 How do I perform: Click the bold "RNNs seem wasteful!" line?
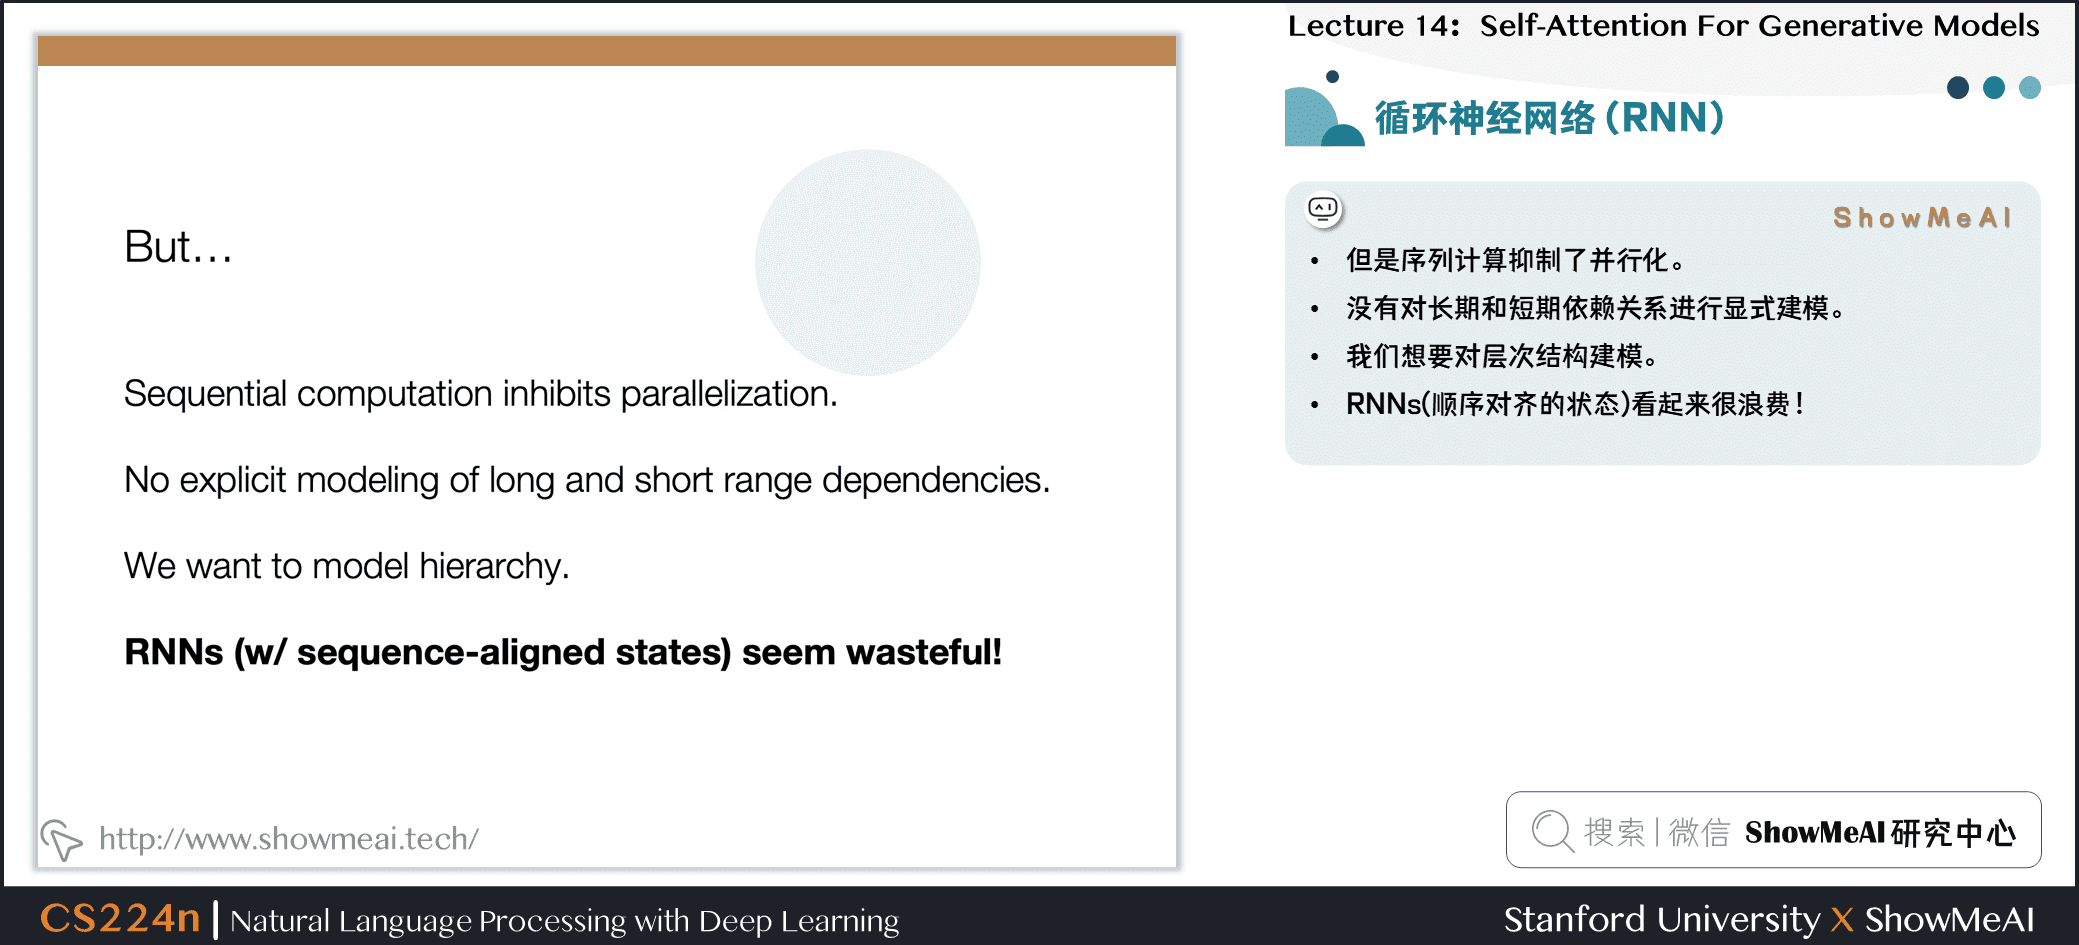click(563, 652)
